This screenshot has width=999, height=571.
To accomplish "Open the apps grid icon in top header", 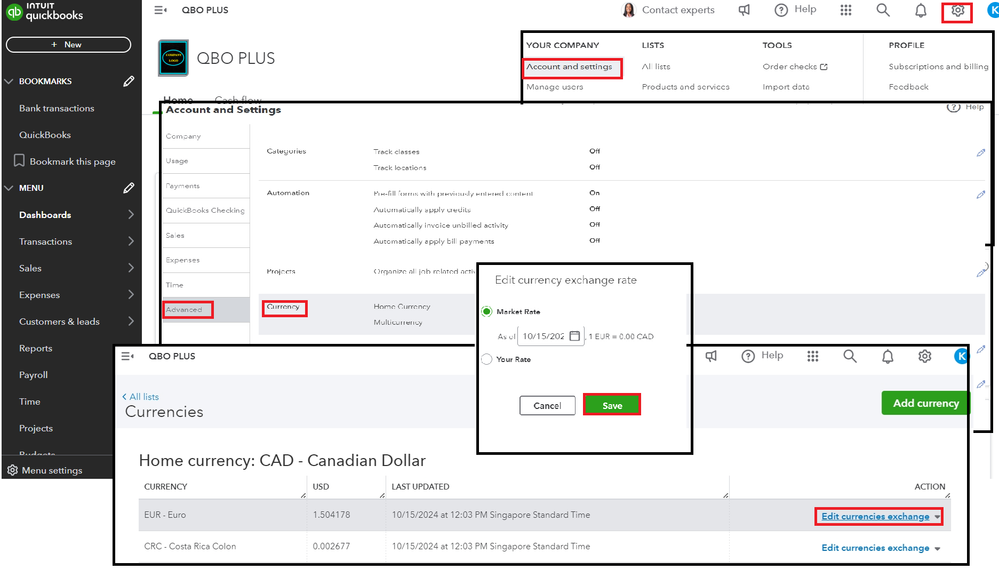I will [x=845, y=10].
